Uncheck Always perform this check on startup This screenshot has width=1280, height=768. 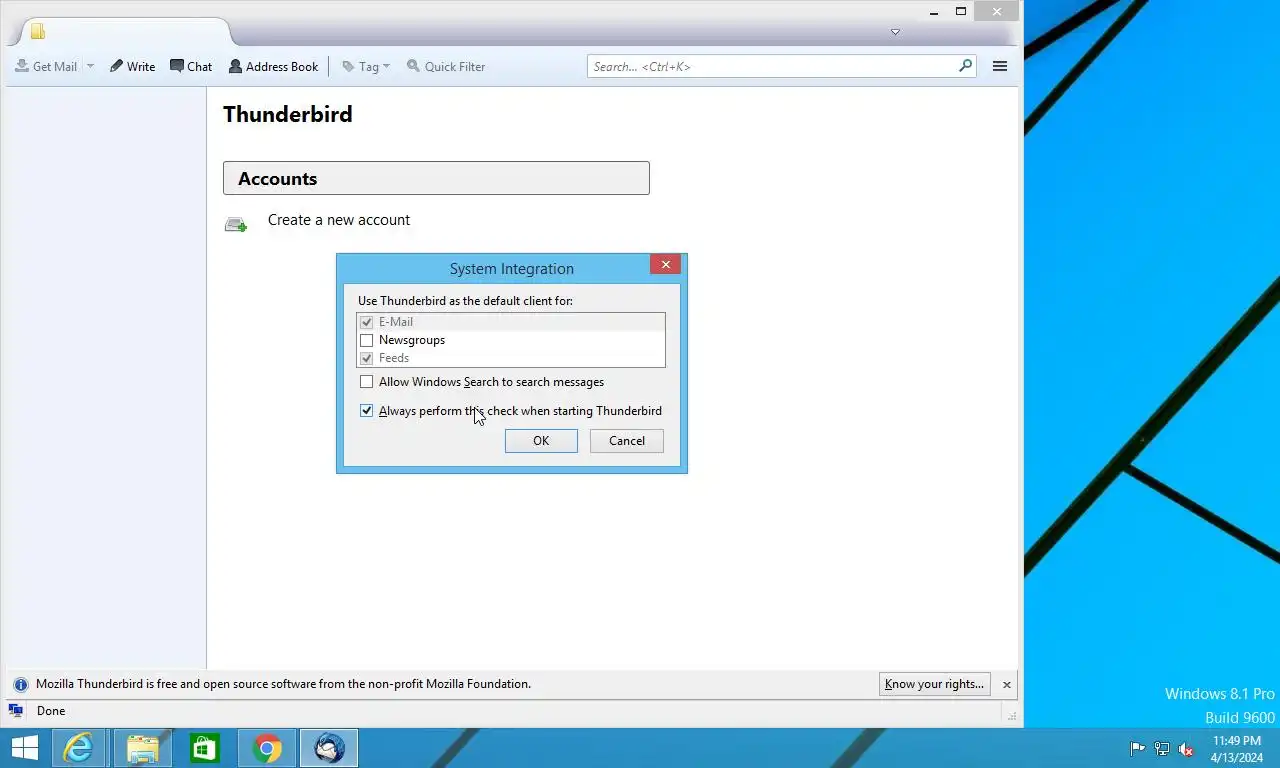pos(367,411)
